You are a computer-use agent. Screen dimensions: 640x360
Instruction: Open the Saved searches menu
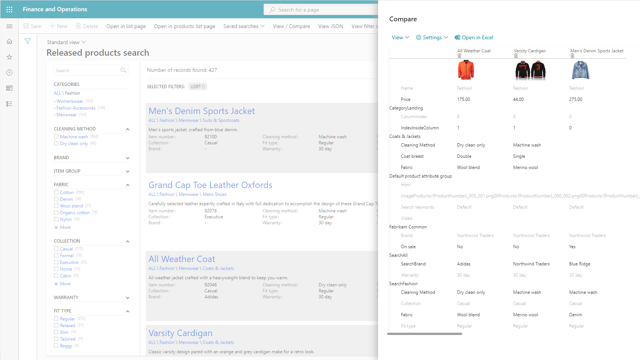click(244, 26)
